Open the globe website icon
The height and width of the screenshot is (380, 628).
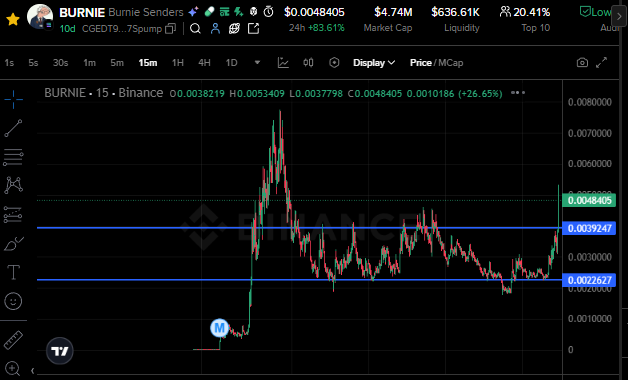(234, 28)
